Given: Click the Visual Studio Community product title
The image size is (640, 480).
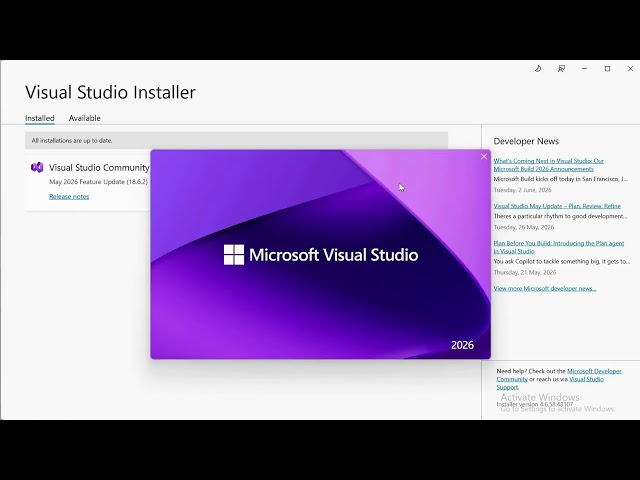Looking at the screenshot, I should [99, 167].
